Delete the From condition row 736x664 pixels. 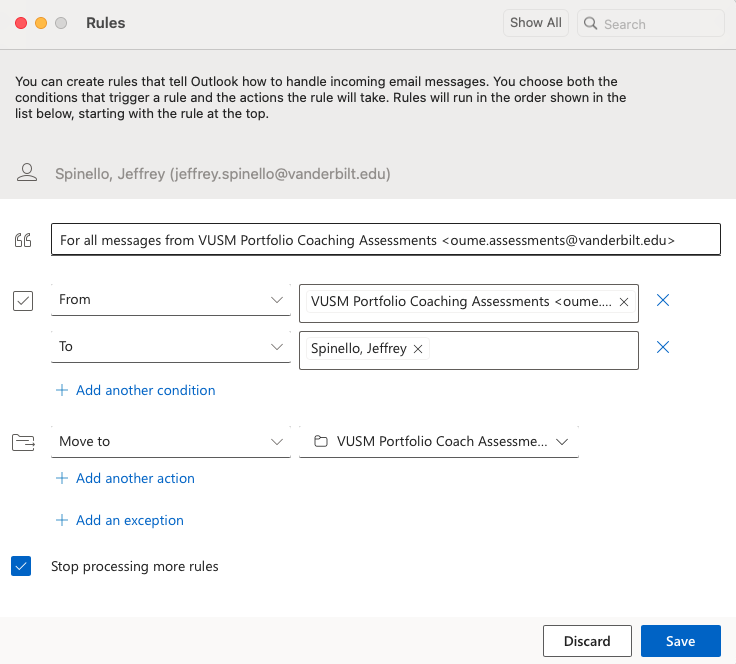point(663,300)
